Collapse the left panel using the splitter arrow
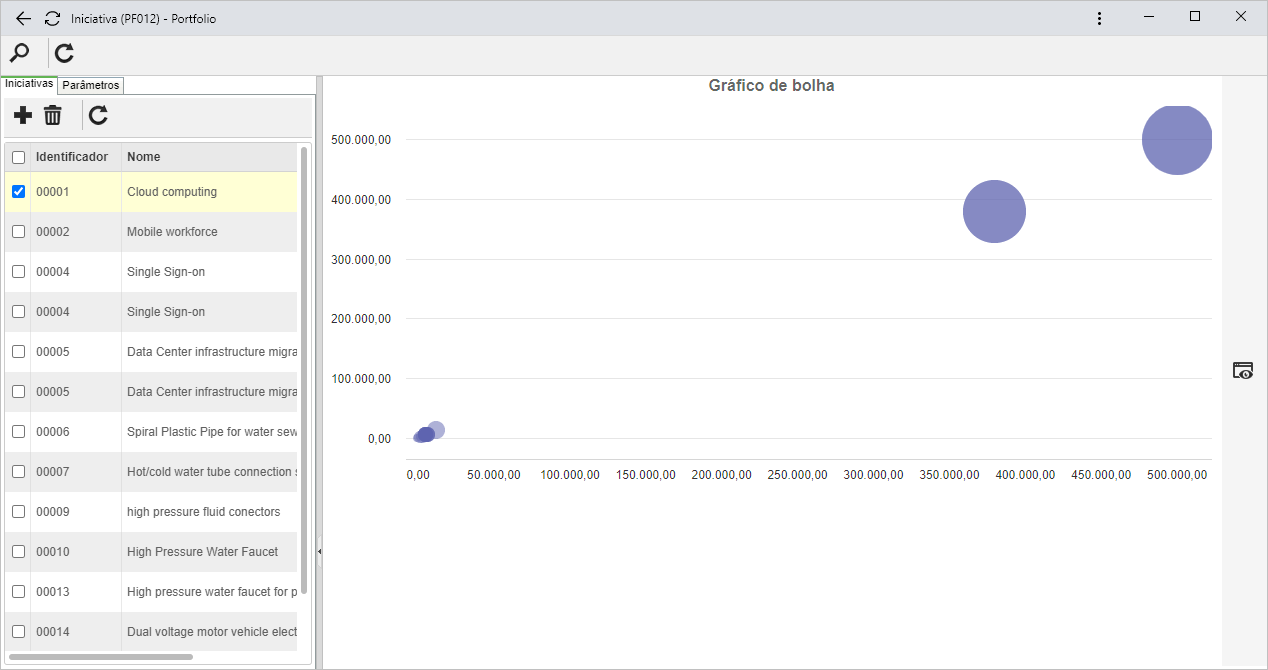1268x670 pixels. coord(319,550)
